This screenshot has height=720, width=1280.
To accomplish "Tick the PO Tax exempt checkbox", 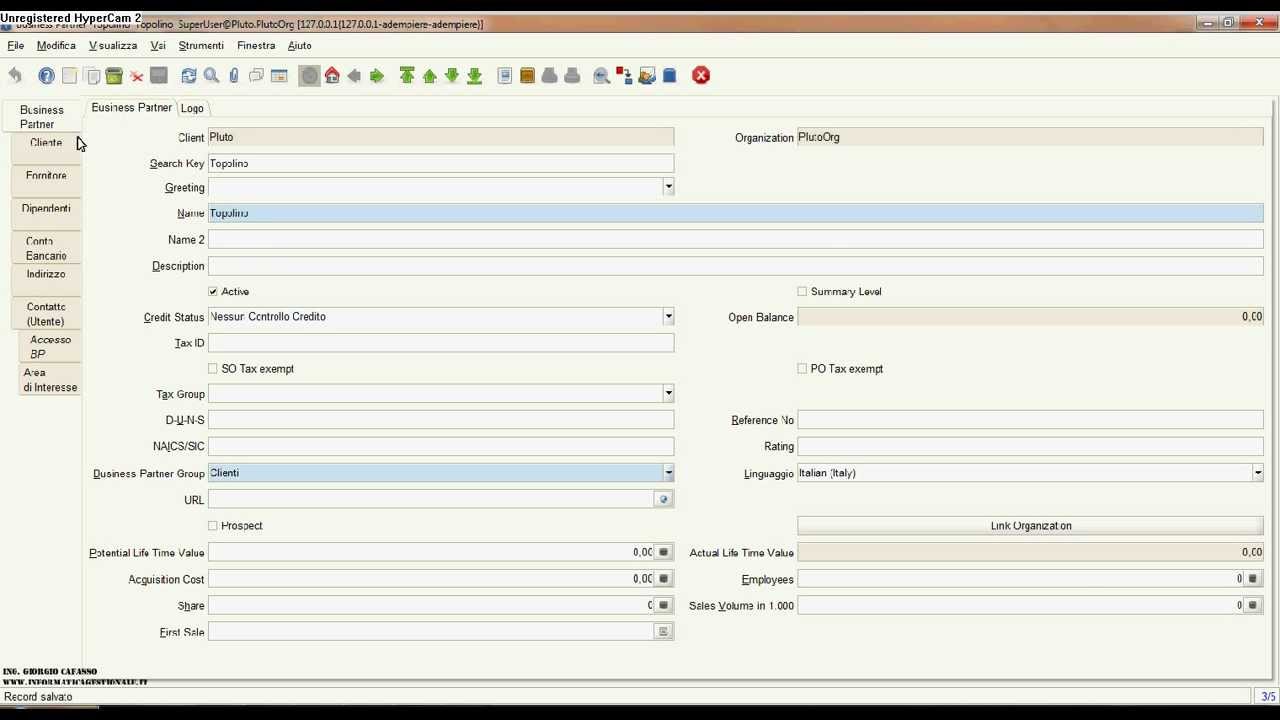I will (x=802, y=368).
